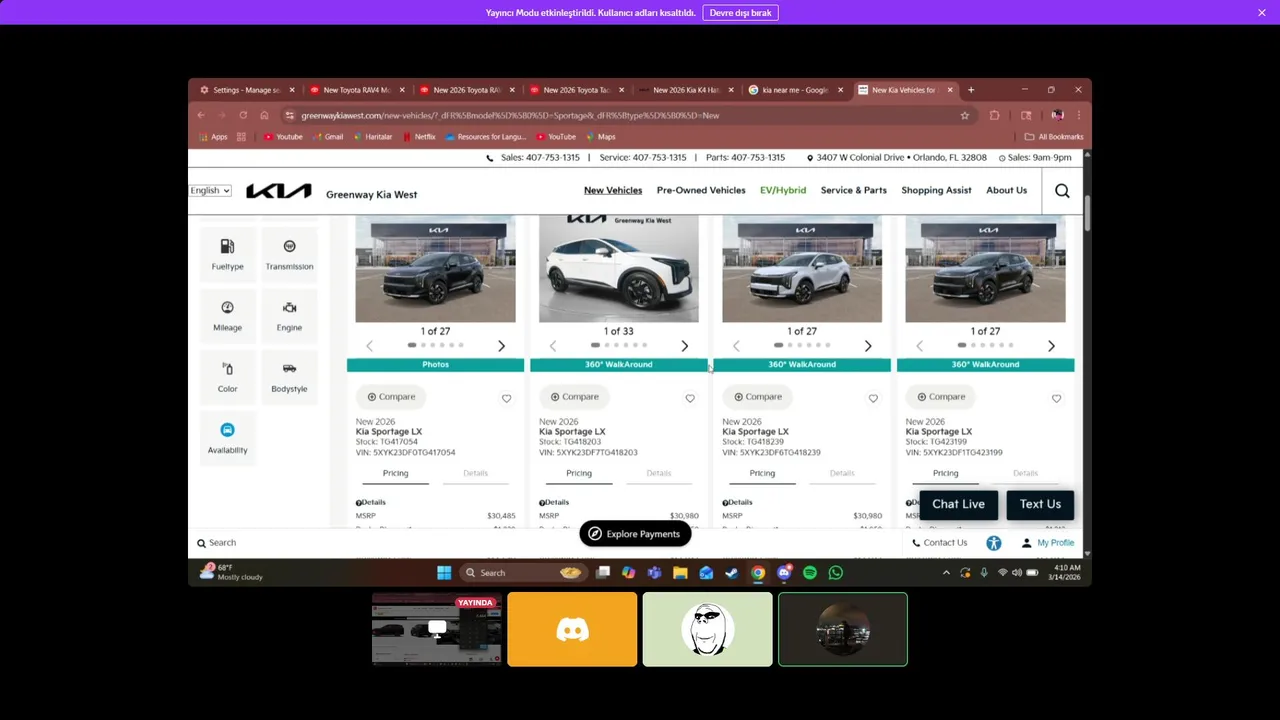Image resolution: width=1280 pixels, height=720 pixels.
Task: Open the Maps bookmark
Action: click(601, 137)
